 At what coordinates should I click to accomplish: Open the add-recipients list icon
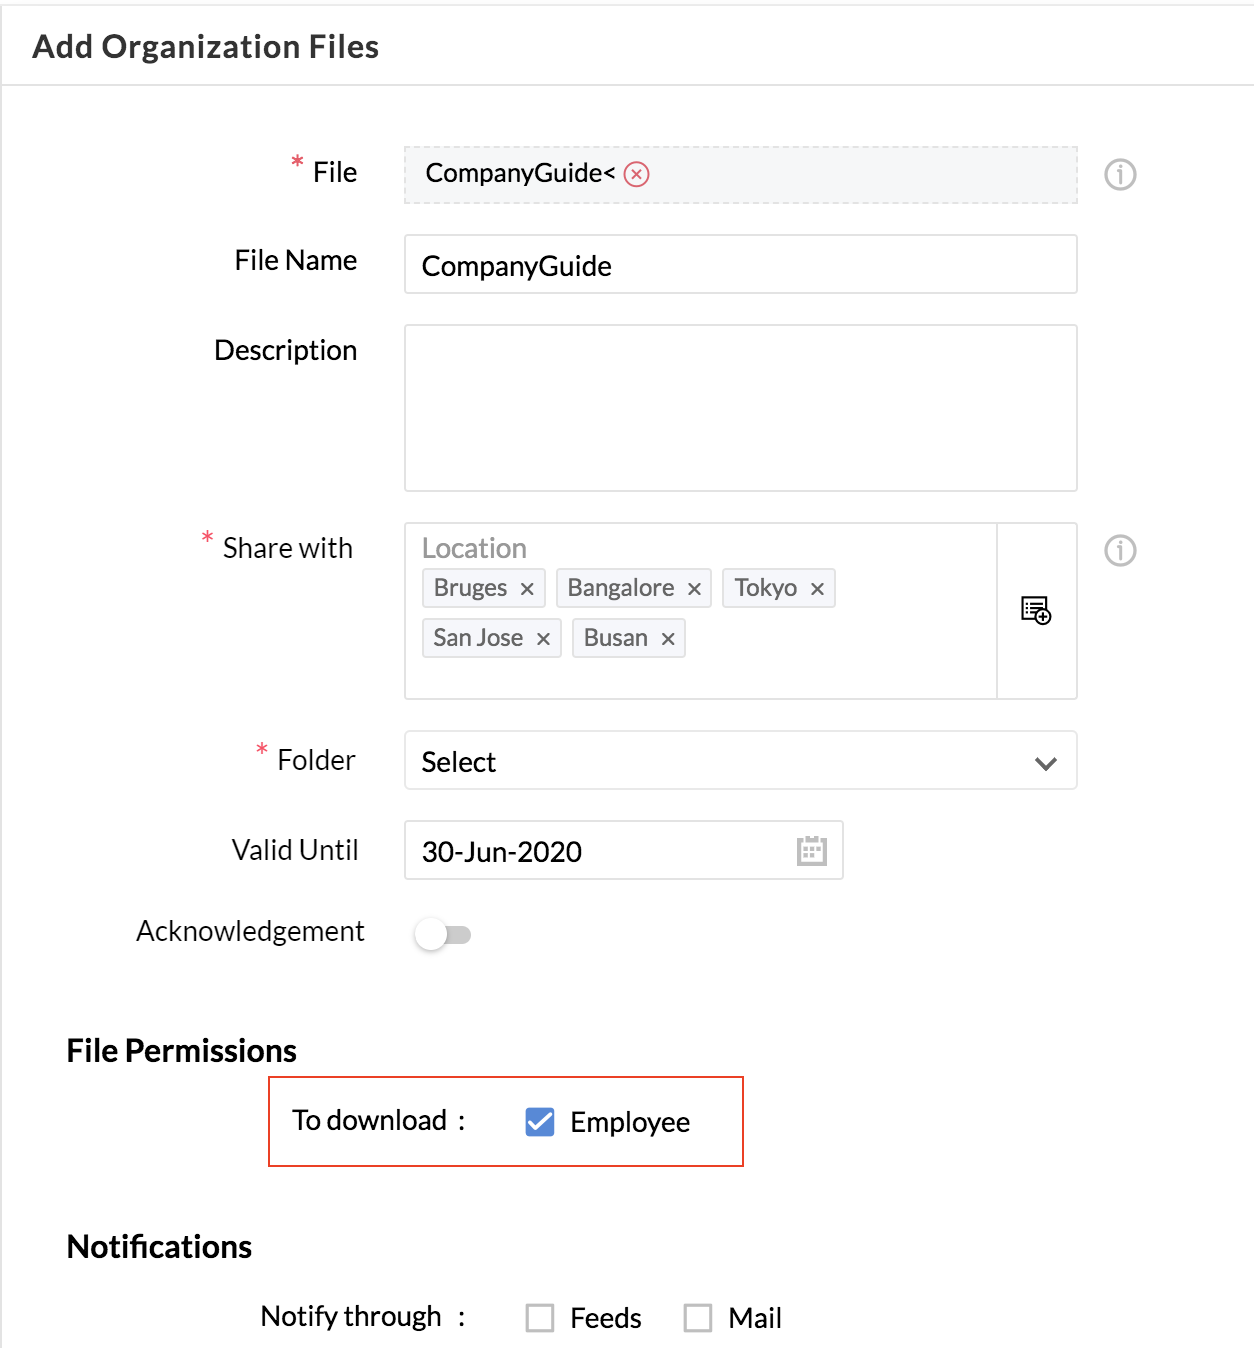(x=1036, y=610)
